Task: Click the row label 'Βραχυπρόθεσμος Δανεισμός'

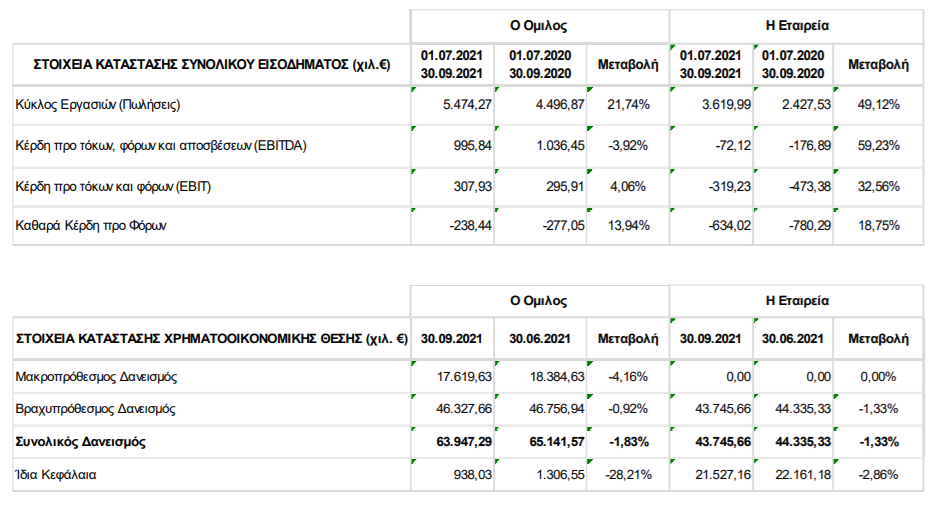Action: pos(95,409)
